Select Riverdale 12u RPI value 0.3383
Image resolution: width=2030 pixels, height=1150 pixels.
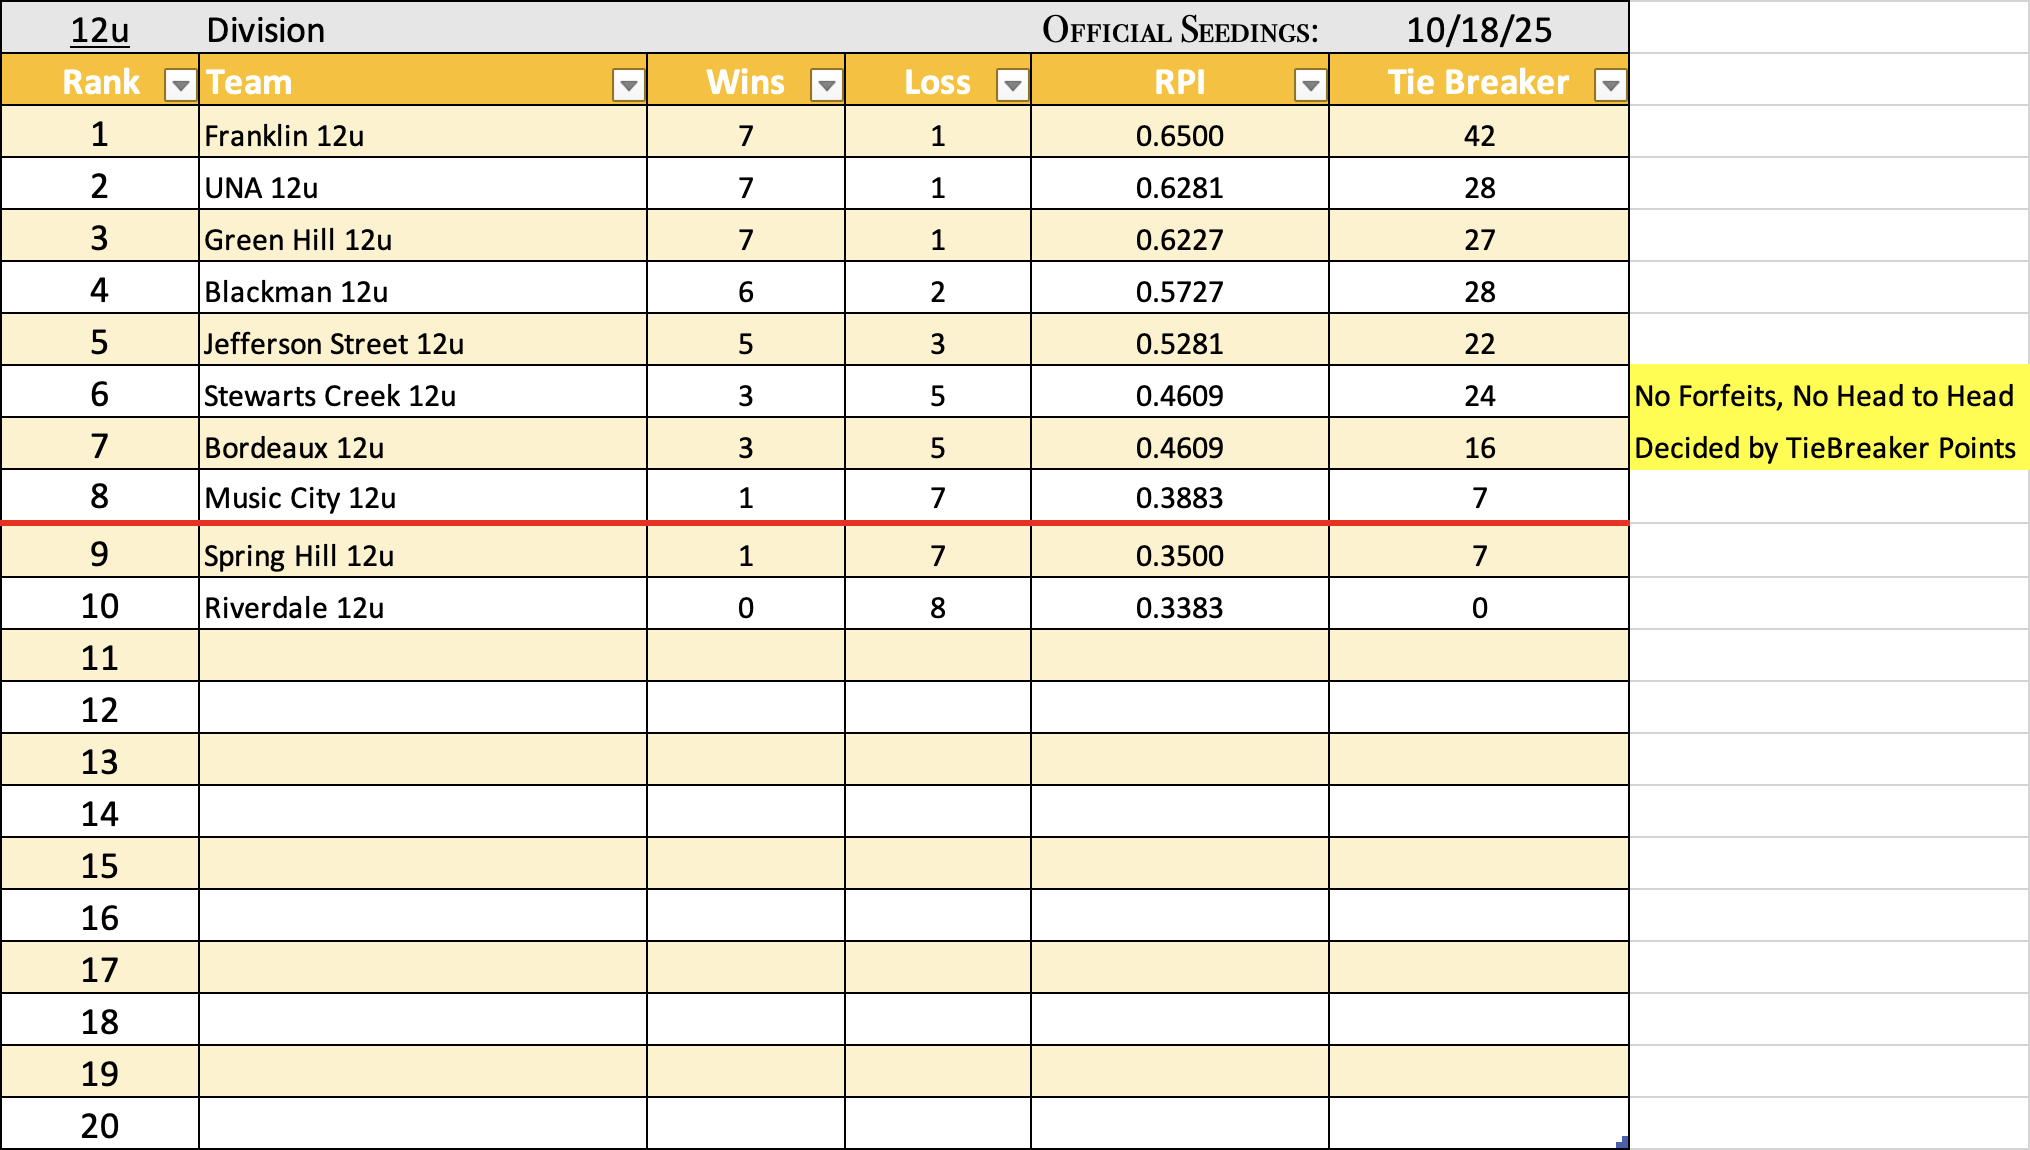point(1179,608)
